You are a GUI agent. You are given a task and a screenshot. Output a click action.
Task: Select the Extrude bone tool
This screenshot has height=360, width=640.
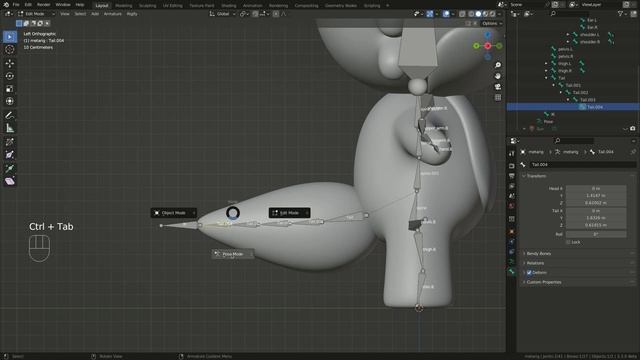click(10, 168)
